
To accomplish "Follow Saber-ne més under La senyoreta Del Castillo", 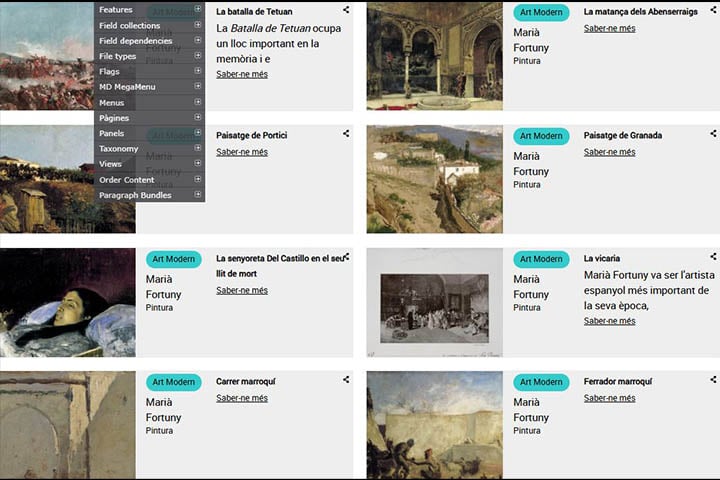I will pos(242,290).
